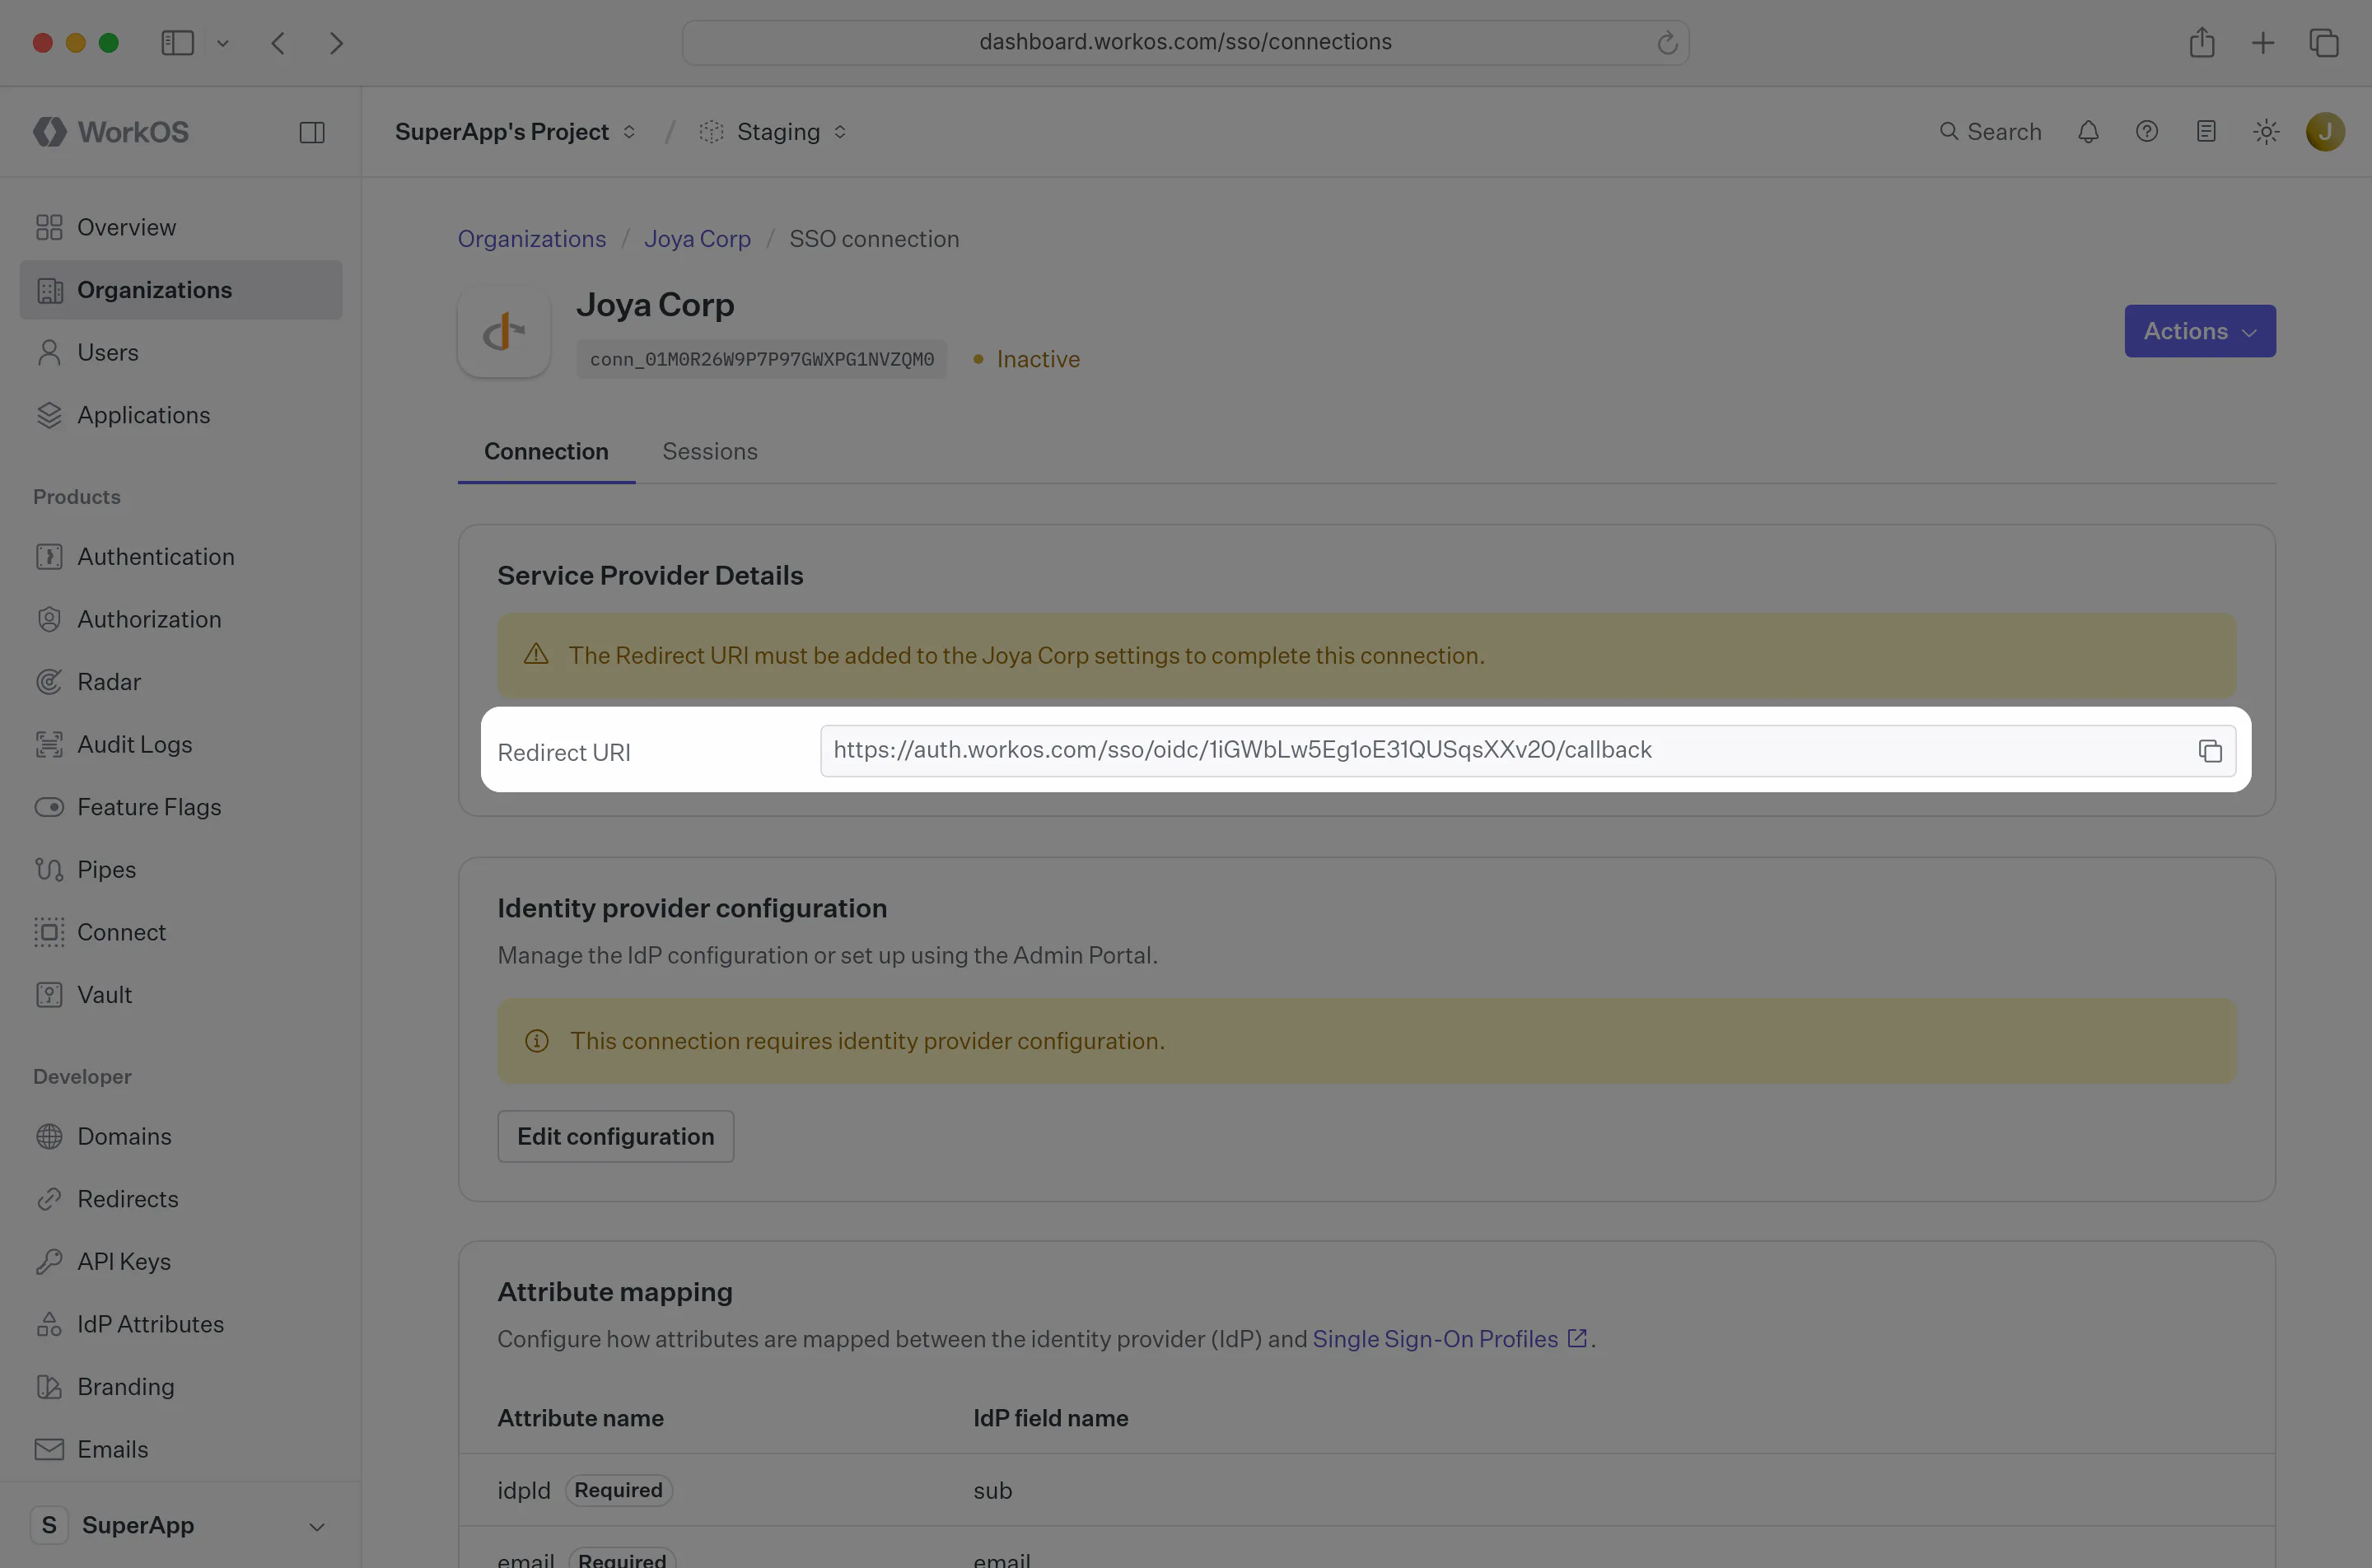The height and width of the screenshot is (1568, 2372).
Task: Click the Joya Corp breadcrumb link
Action: pos(697,239)
